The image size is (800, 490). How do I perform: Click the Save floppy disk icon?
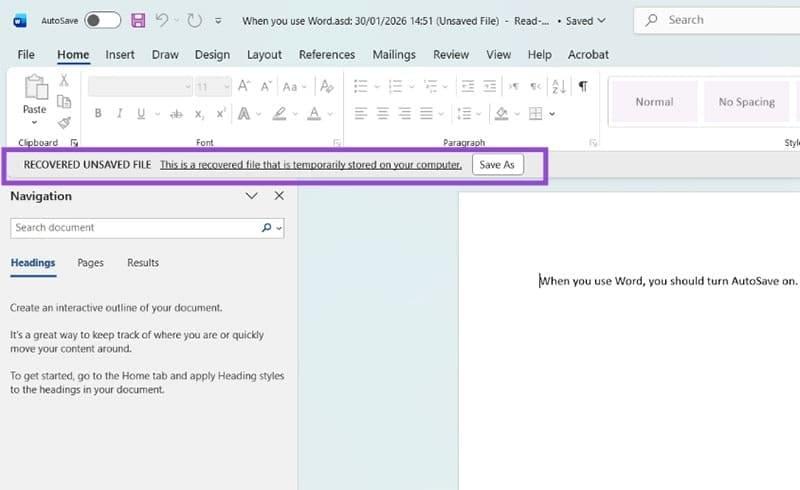point(138,20)
